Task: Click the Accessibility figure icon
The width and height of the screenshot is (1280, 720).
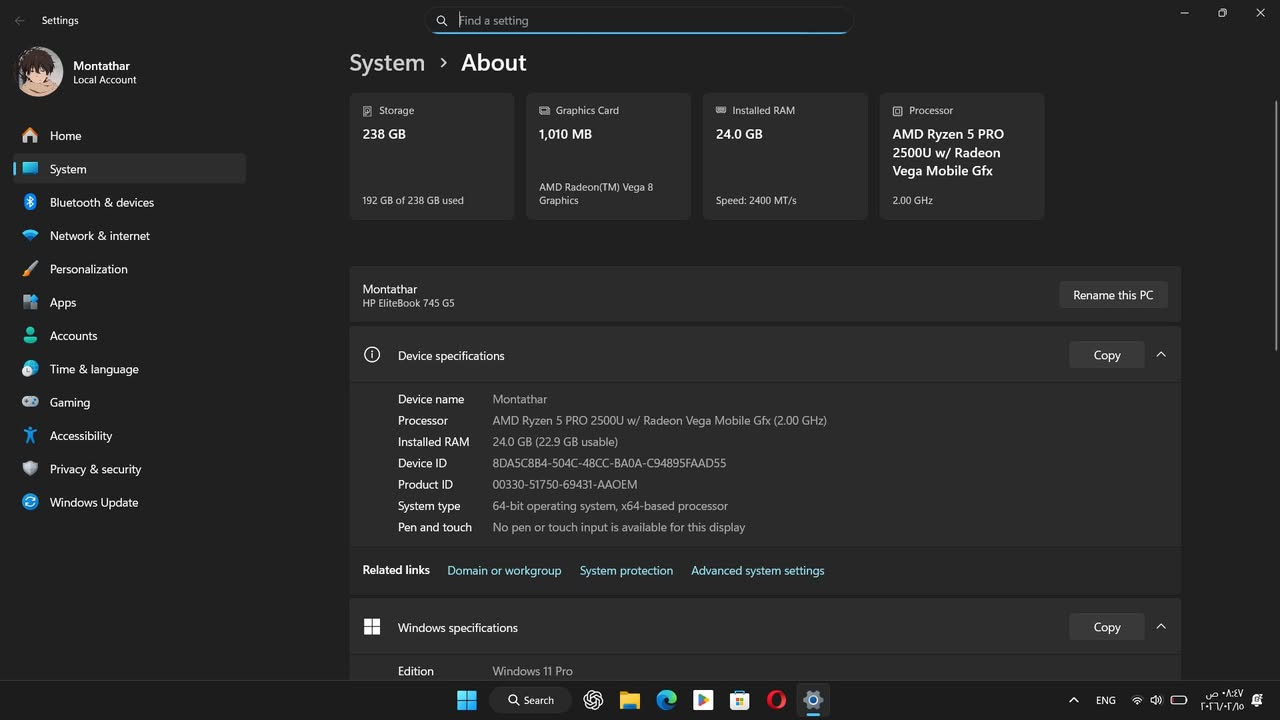Action: click(30, 436)
